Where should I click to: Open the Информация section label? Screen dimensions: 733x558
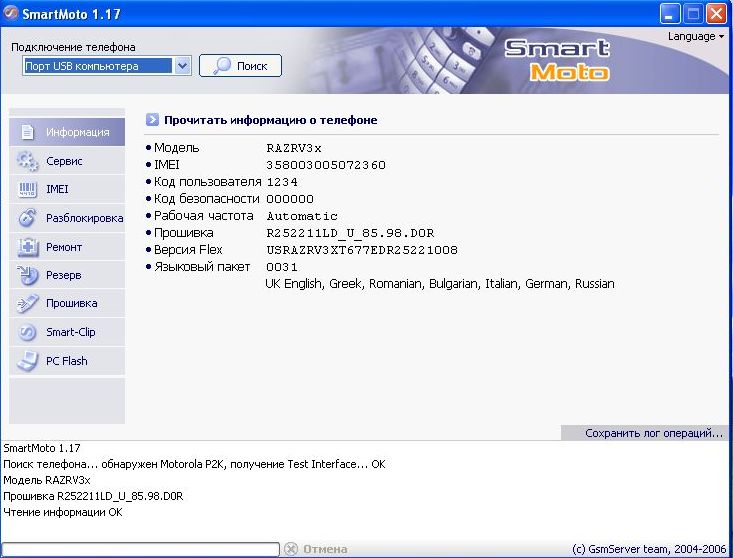coord(78,132)
